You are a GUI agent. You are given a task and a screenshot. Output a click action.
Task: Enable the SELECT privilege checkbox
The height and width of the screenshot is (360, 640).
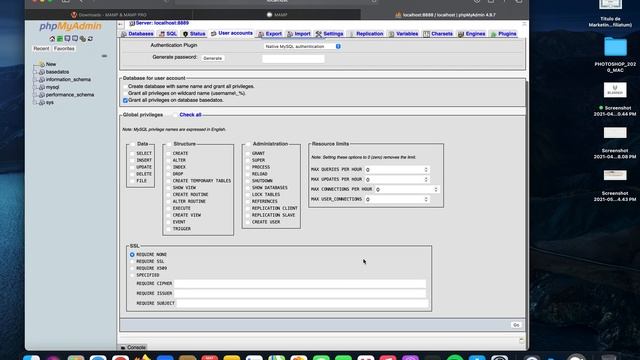pyautogui.click(x=132, y=153)
